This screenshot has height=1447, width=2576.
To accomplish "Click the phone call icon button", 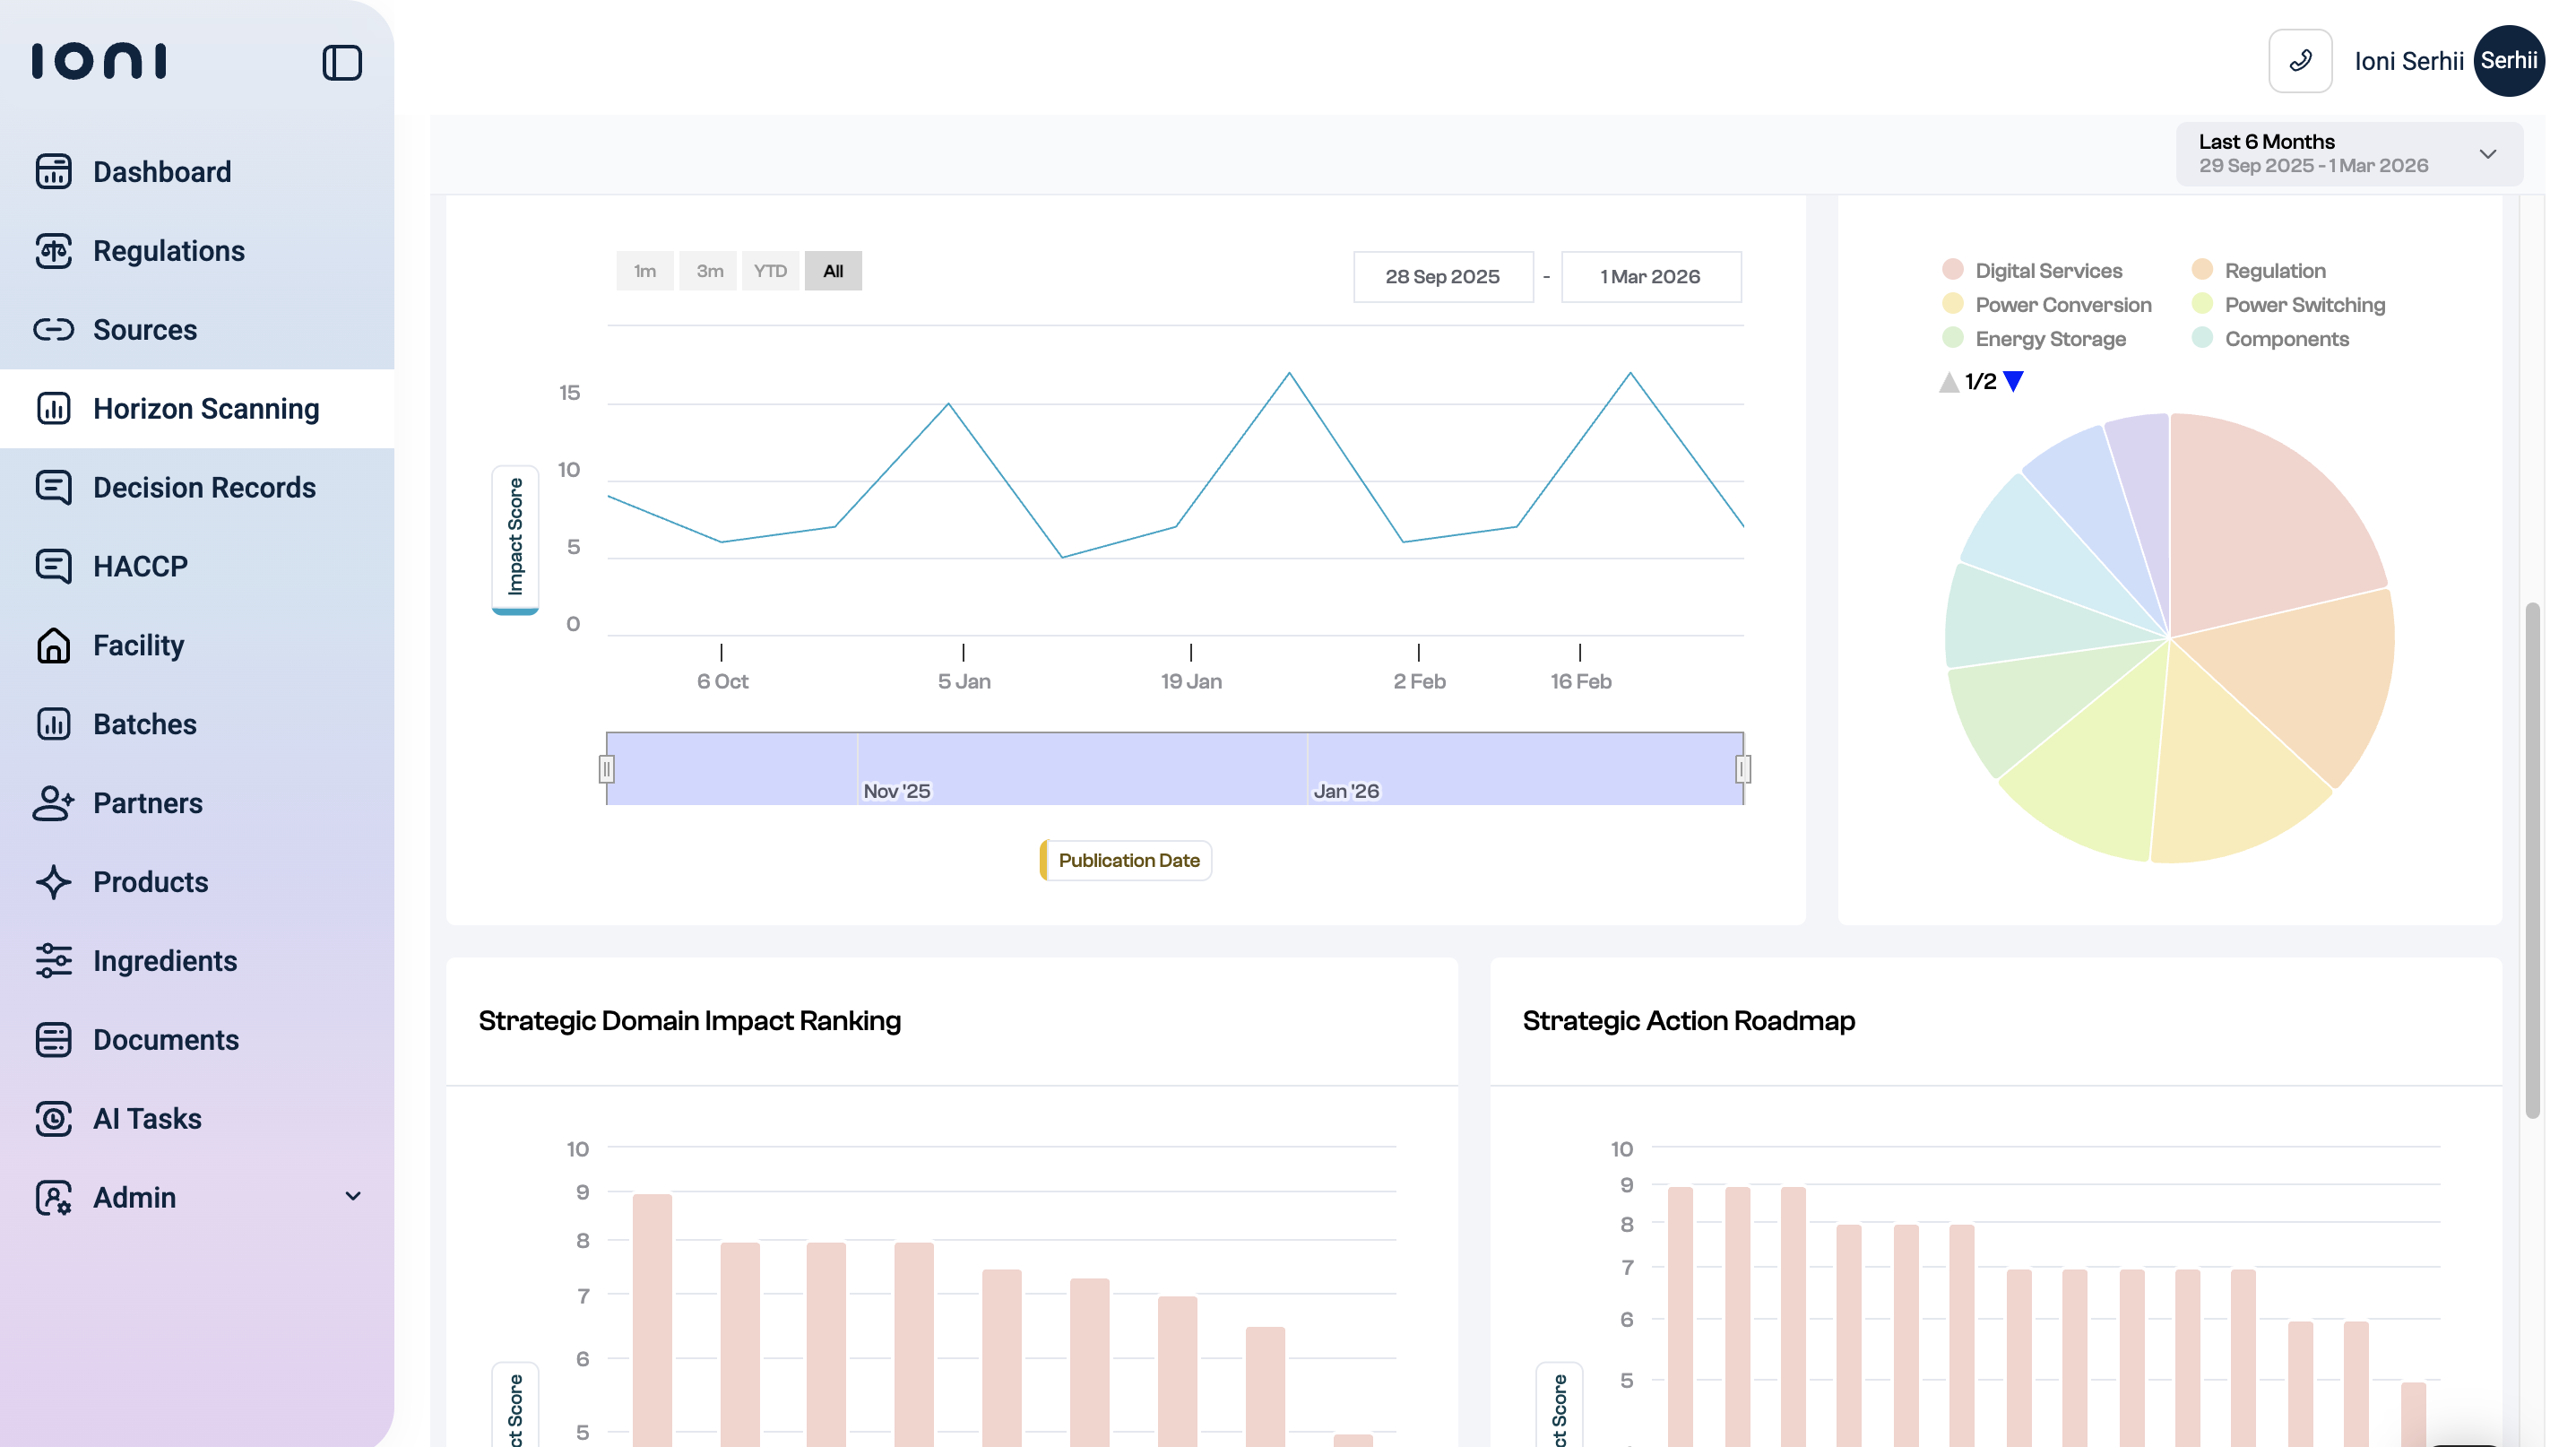I will [x=2300, y=61].
